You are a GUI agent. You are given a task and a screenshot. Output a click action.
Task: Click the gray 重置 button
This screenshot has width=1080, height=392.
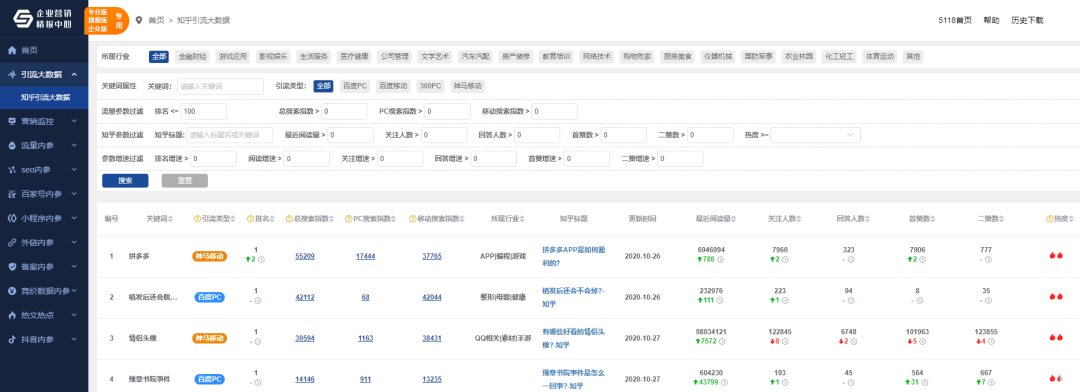(x=185, y=180)
